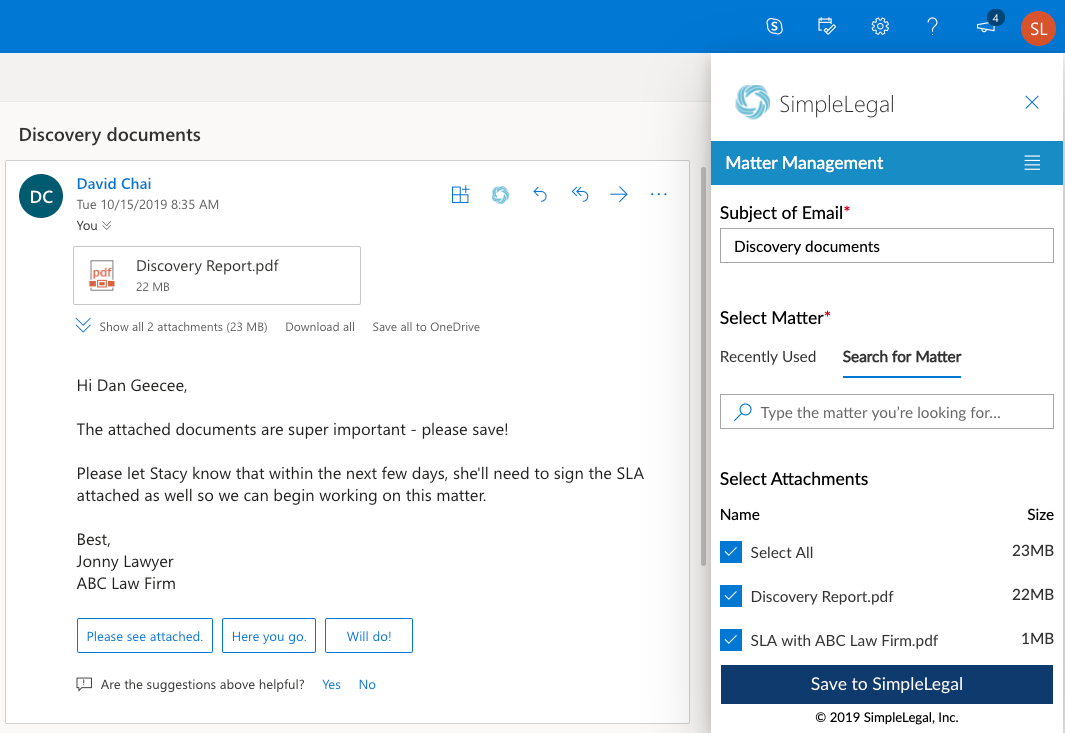
Task: Click the Subject of Email field
Action: coord(886,245)
